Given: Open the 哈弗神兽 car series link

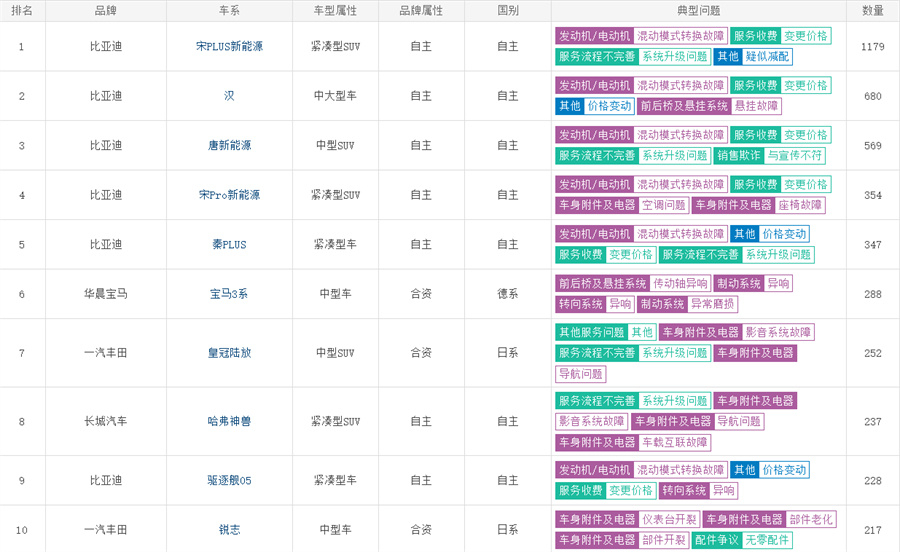Looking at the screenshot, I should click(x=229, y=421).
